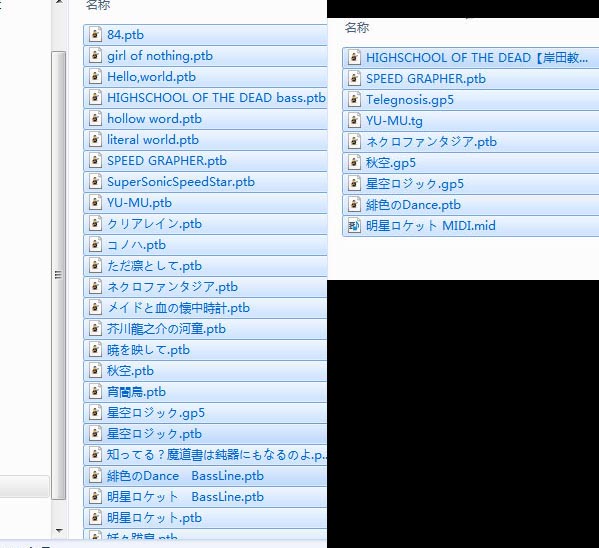The width and height of the screenshot is (599, 548).
Task: Click the 名称 column header in left panel
Action: point(98,5)
